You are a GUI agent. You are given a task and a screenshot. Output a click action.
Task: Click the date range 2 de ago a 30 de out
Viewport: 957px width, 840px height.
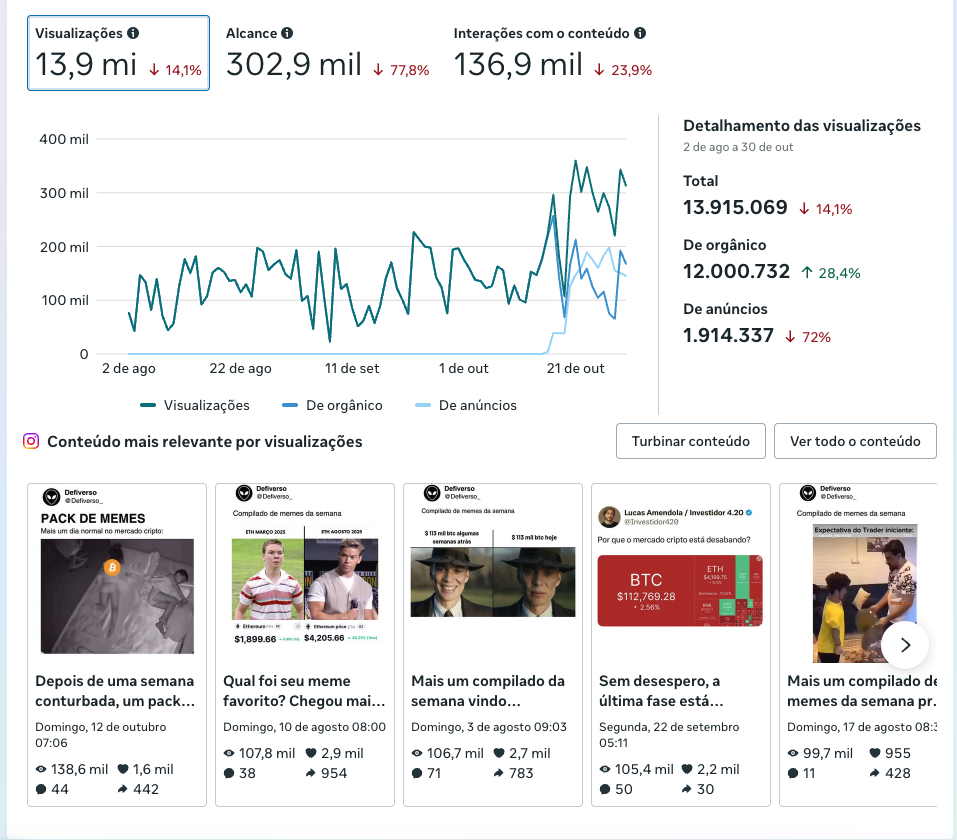tap(738, 147)
